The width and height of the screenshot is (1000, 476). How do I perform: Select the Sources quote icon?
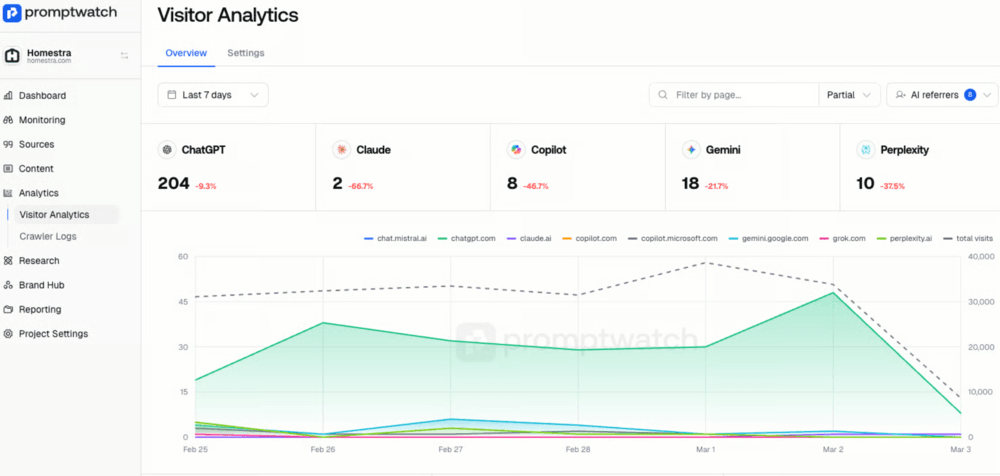8,144
